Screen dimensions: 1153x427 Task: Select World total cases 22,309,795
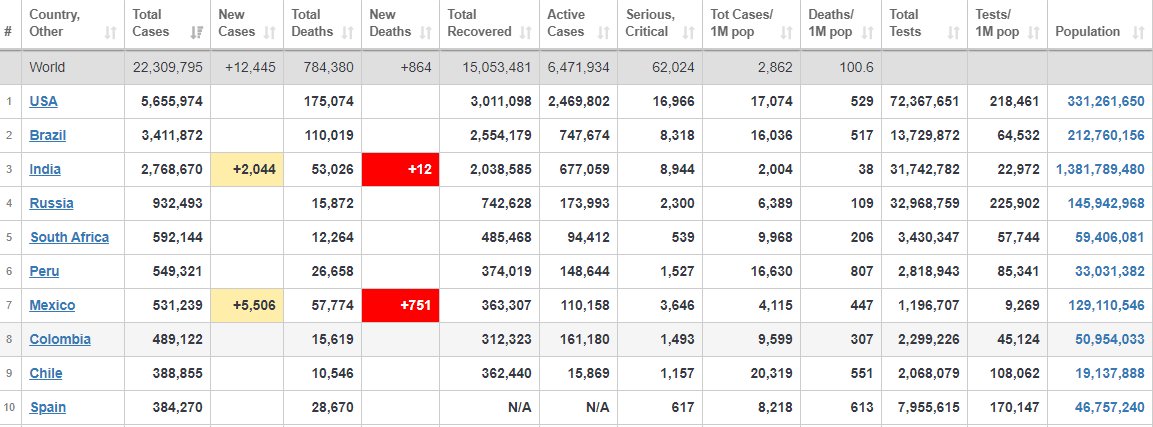pyautogui.click(x=168, y=68)
